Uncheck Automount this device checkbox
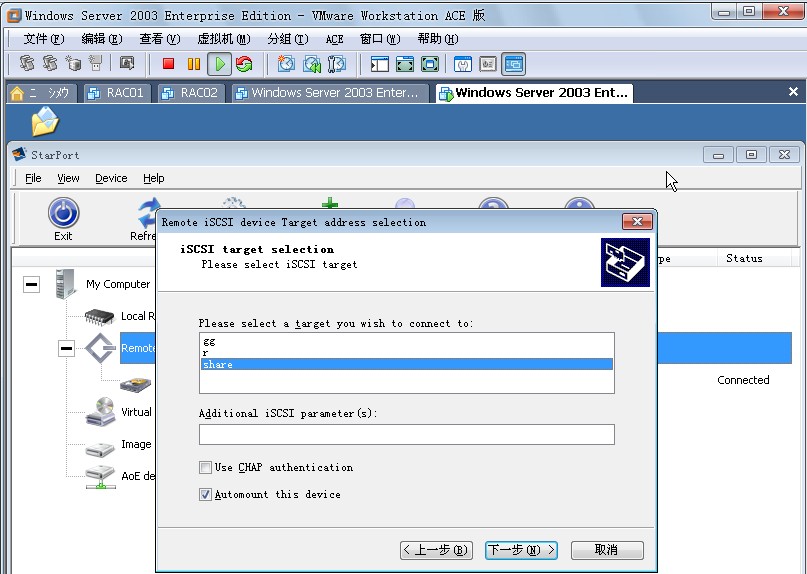This screenshot has width=807, height=574. coord(205,495)
